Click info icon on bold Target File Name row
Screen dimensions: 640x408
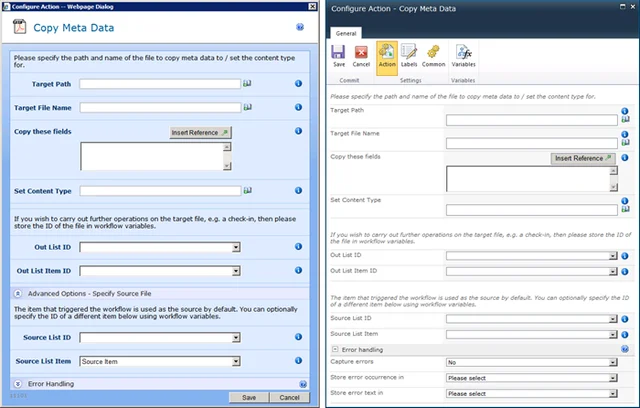(x=298, y=106)
